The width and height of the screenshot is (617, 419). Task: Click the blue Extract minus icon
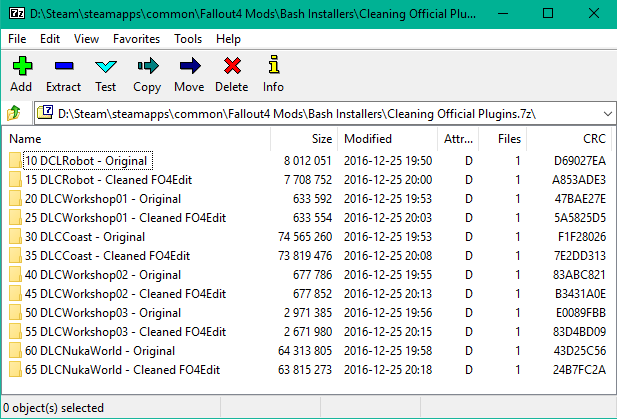pyautogui.click(x=64, y=66)
